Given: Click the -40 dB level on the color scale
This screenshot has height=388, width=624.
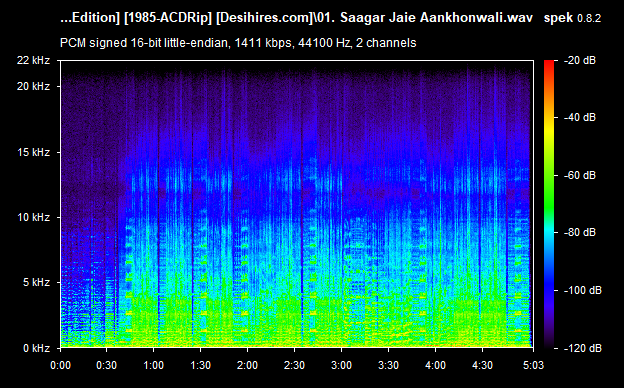Looking at the screenshot, I should 579,117.
